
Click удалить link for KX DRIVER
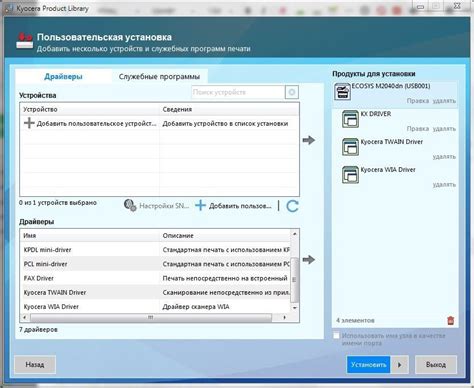click(444, 129)
